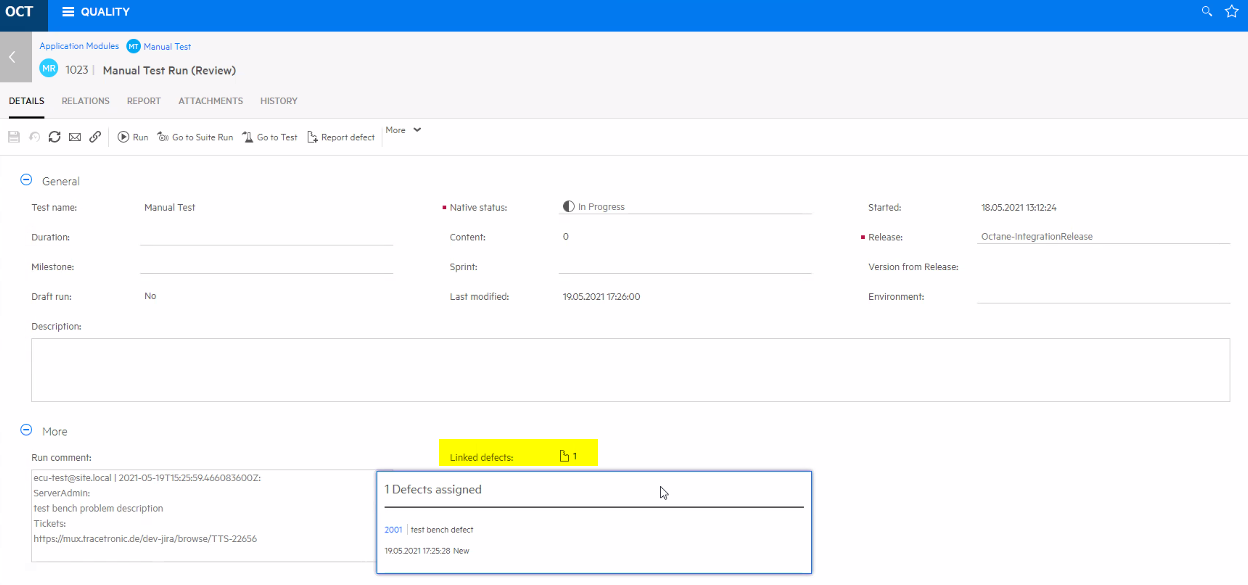This screenshot has height=585, width=1248.
Task: Click the back arrow panel
Action: click(12, 58)
